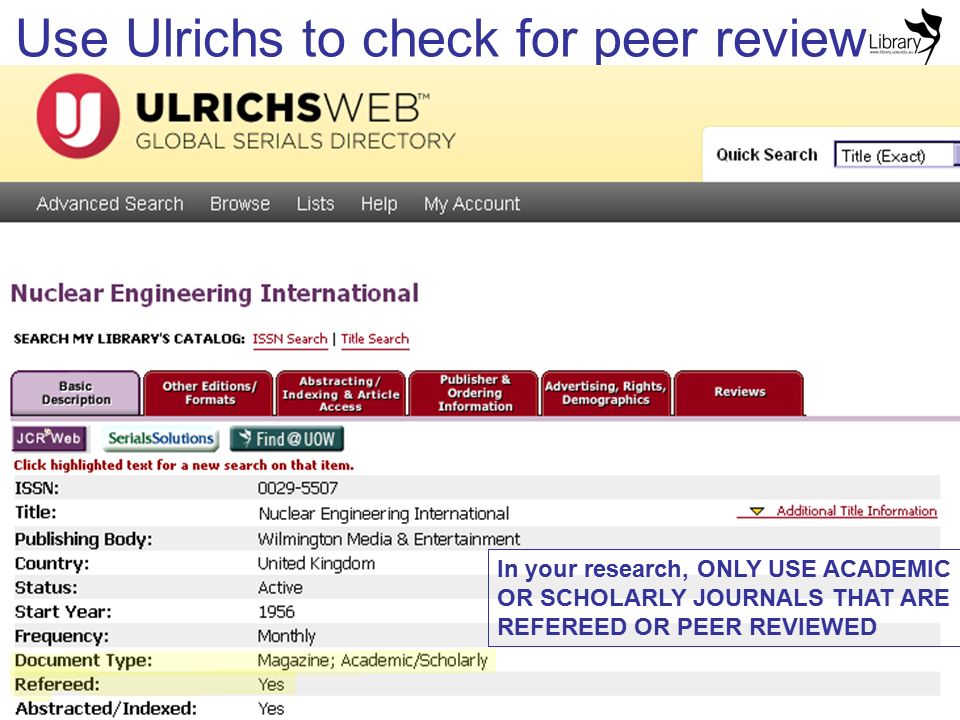Click the Additional Title Information link
The height and width of the screenshot is (720, 960).
(857, 511)
